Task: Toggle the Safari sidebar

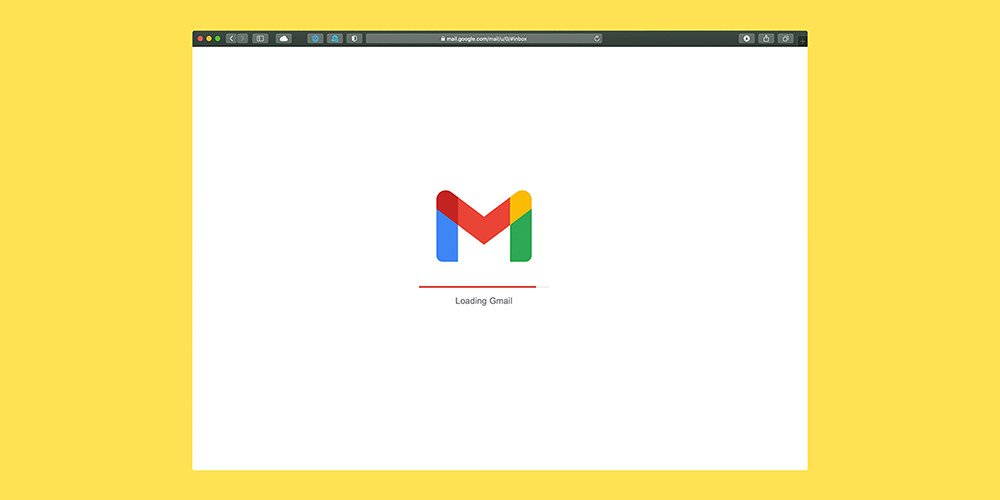Action: click(x=260, y=39)
